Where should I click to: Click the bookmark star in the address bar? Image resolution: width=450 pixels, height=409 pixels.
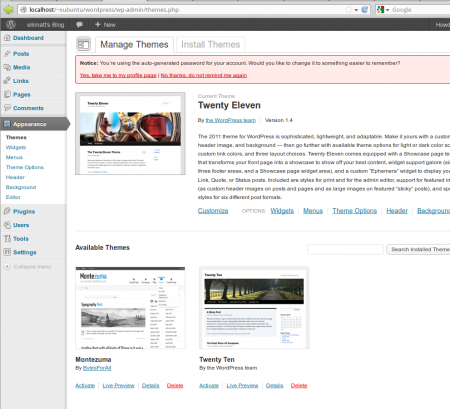coord(349,10)
